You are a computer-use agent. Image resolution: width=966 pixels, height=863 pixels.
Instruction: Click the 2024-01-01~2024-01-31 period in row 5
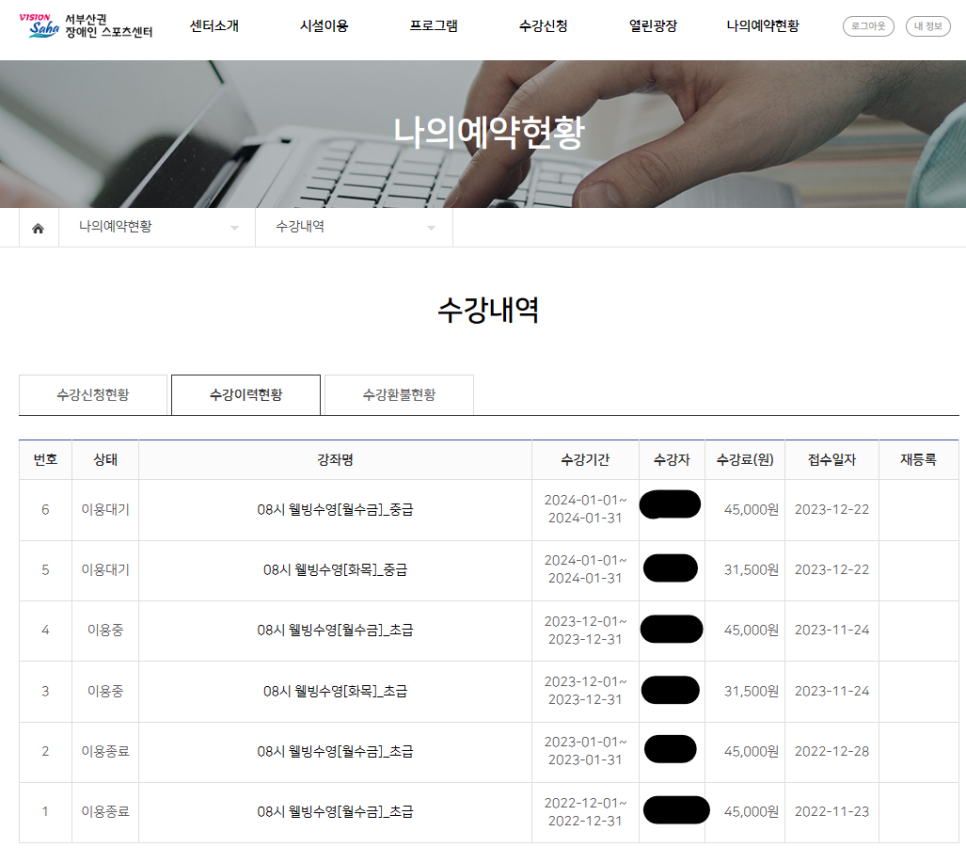[x=585, y=570]
